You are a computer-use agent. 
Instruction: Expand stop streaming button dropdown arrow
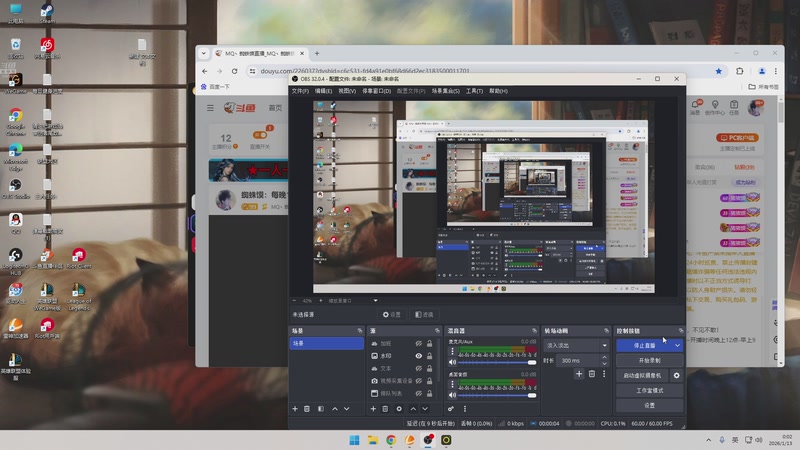(x=677, y=345)
